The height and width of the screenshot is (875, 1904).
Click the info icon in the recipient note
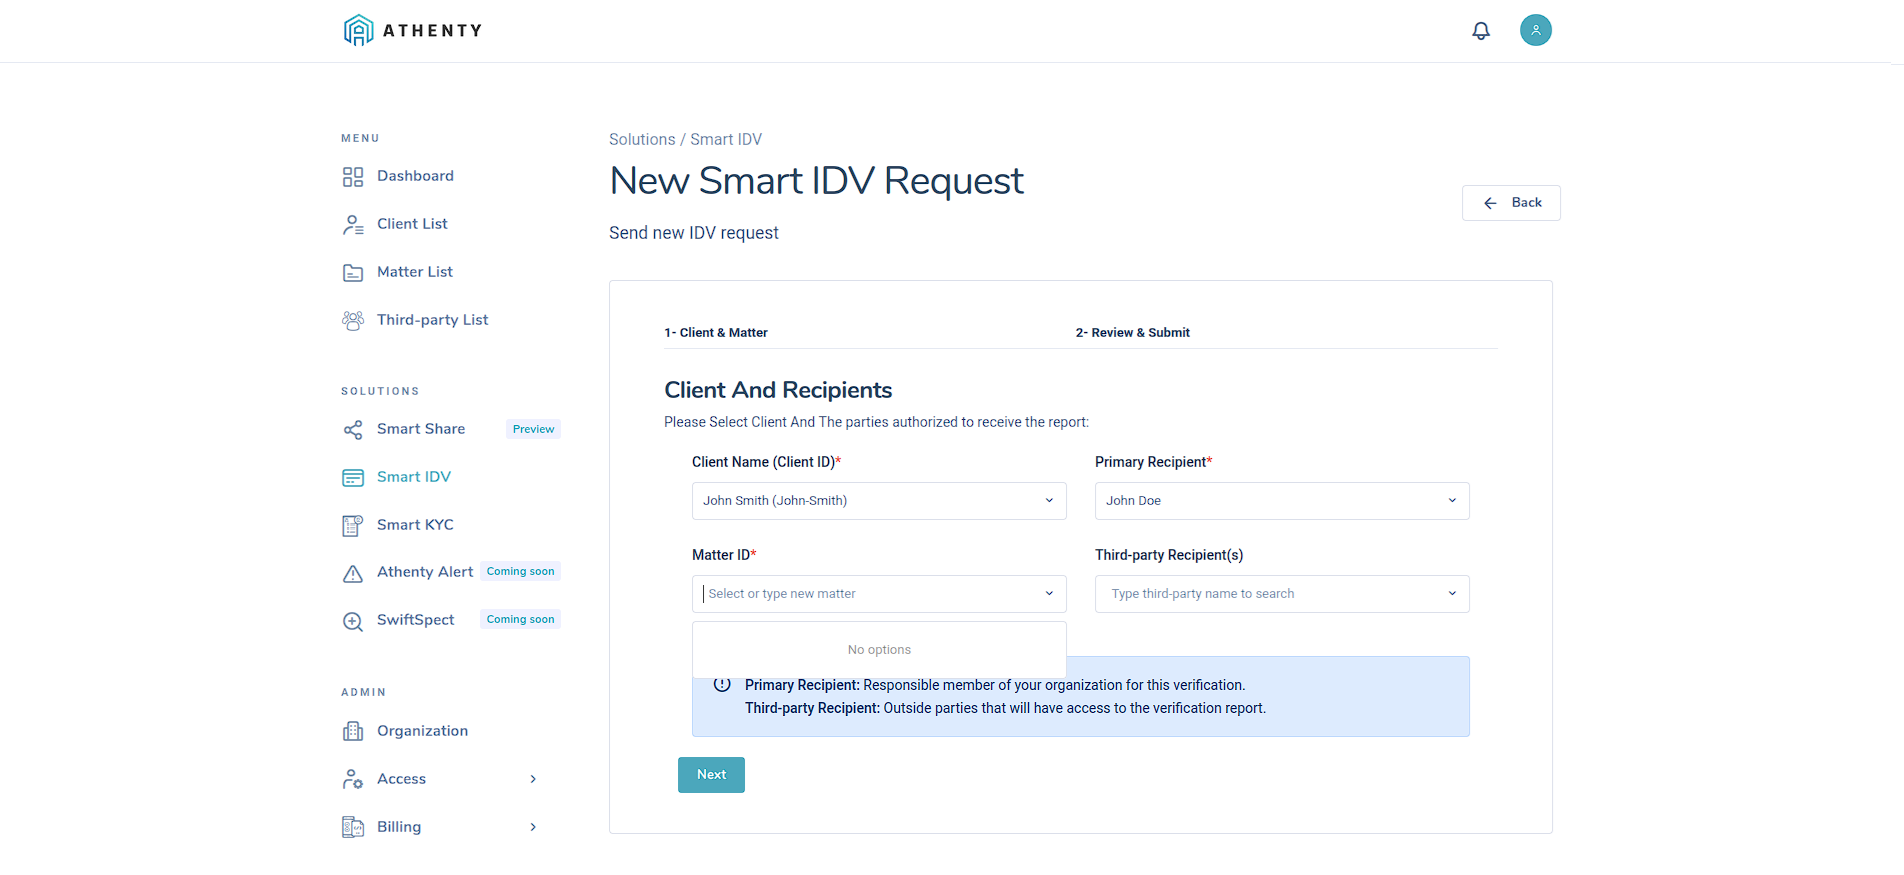[x=722, y=686]
